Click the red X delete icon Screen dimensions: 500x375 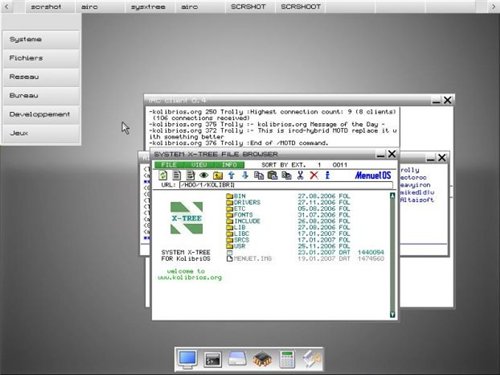coord(314,175)
